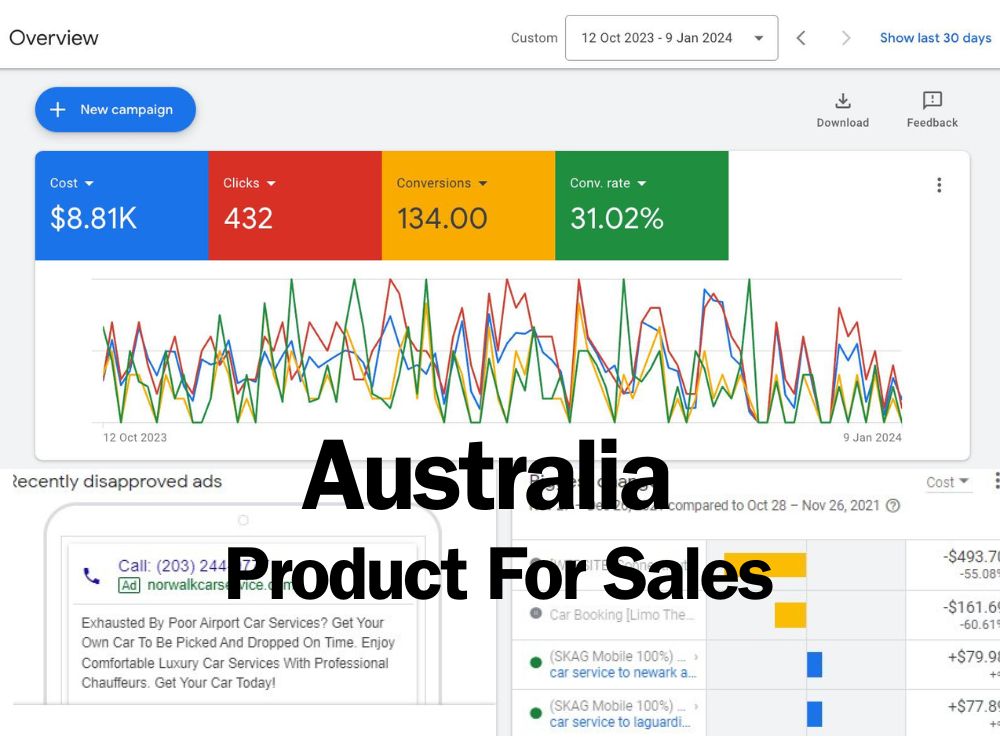Viewport: 1000px width, 750px height.
Task: Select the orange Conversions scorecard
Action: point(469,205)
